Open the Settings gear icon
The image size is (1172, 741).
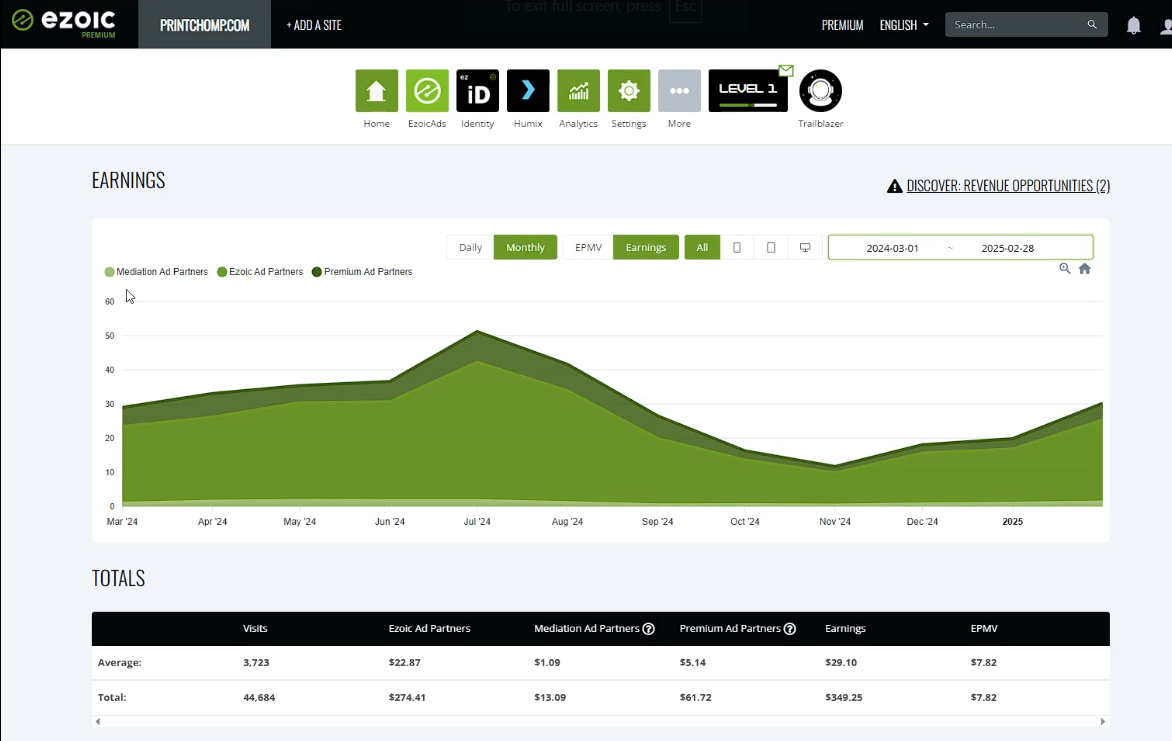[629, 90]
